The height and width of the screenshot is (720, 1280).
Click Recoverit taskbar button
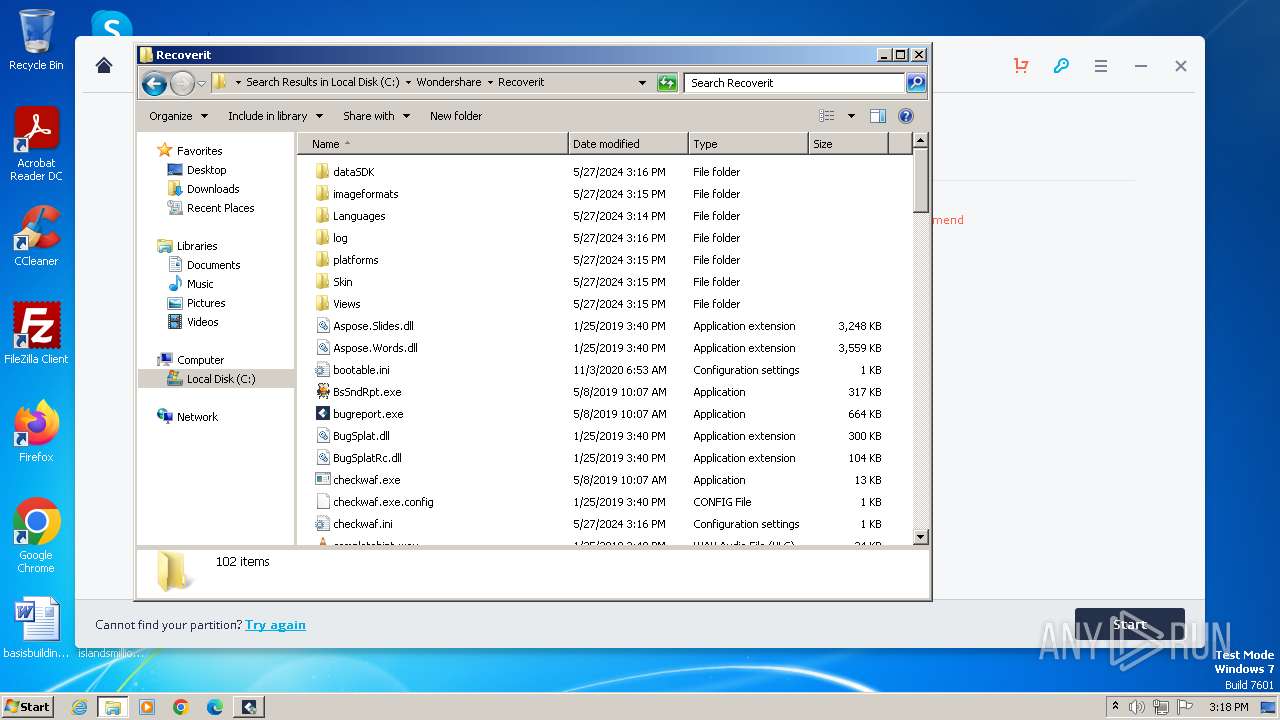click(x=249, y=707)
